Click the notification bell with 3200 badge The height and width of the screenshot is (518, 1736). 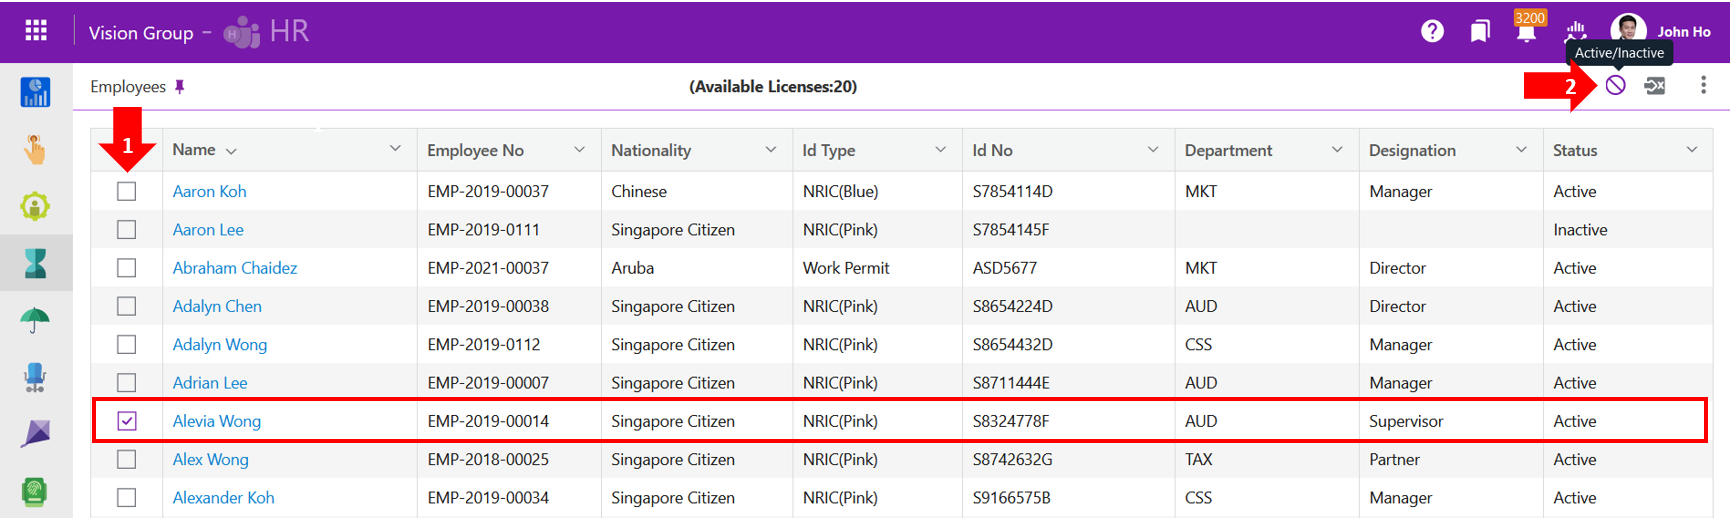(1526, 32)
